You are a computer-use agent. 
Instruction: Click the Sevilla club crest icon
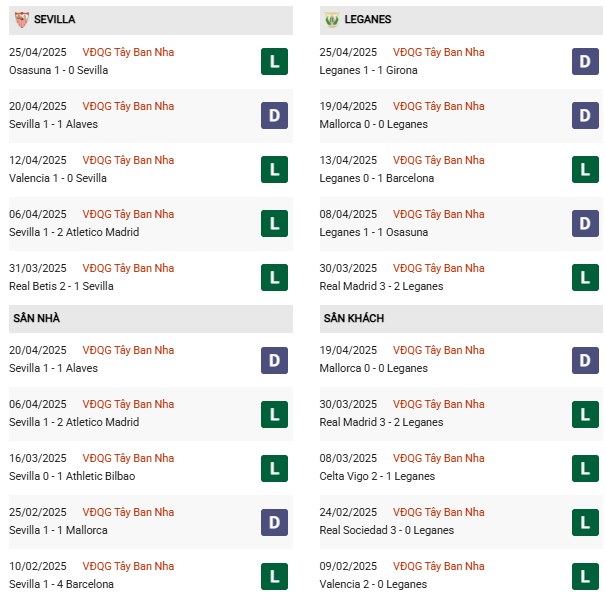click(22, 19)
